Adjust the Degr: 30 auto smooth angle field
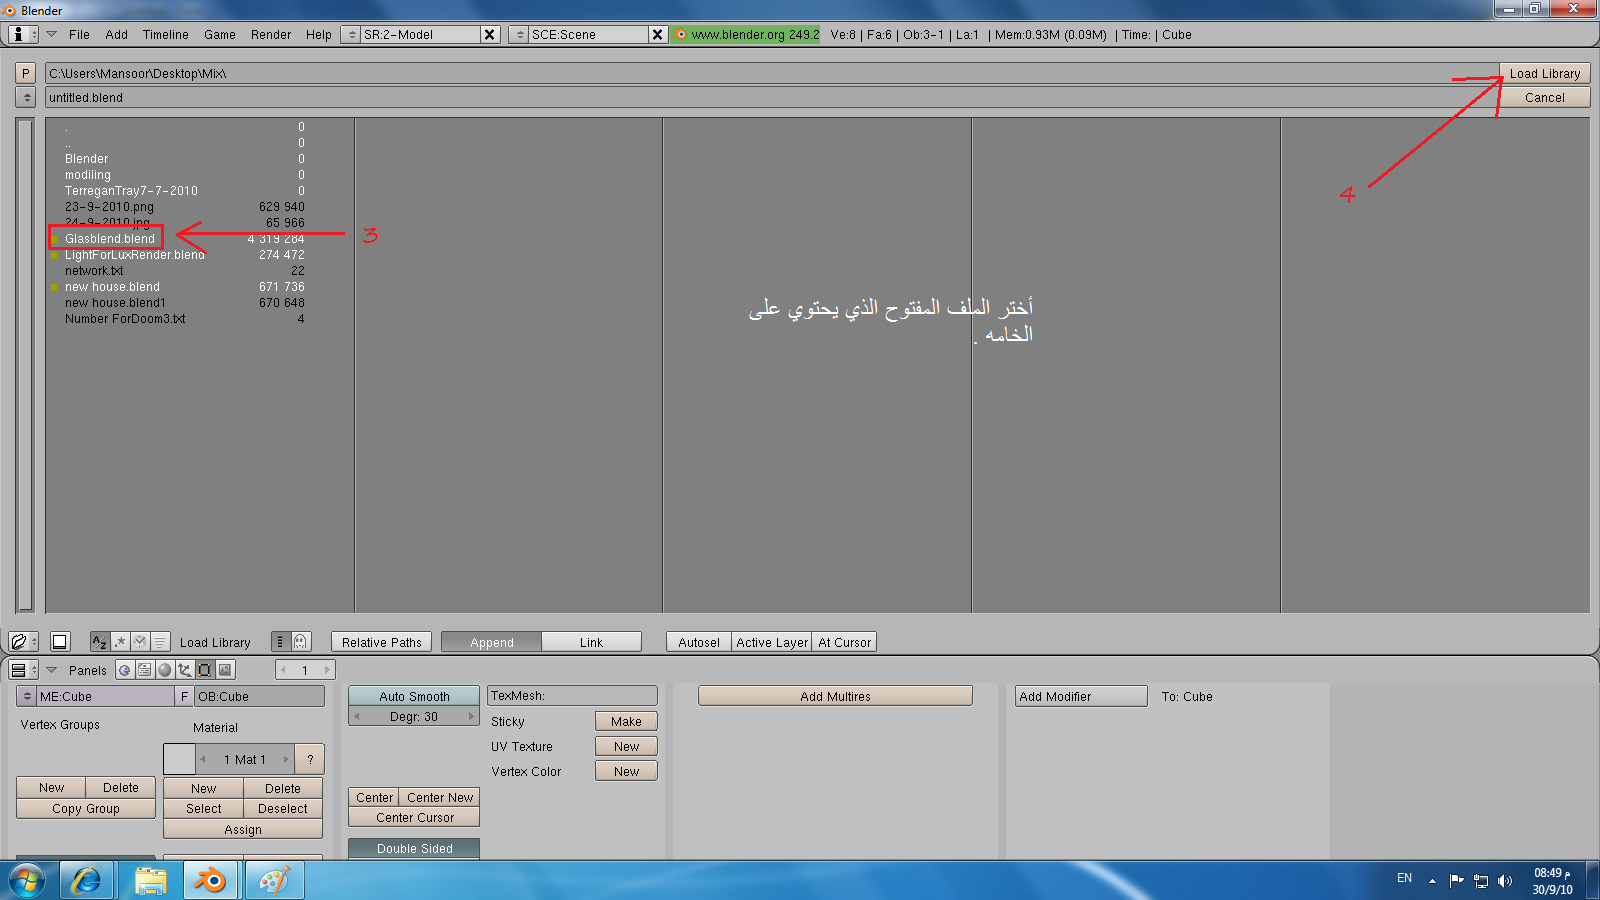 pos(414,716)
